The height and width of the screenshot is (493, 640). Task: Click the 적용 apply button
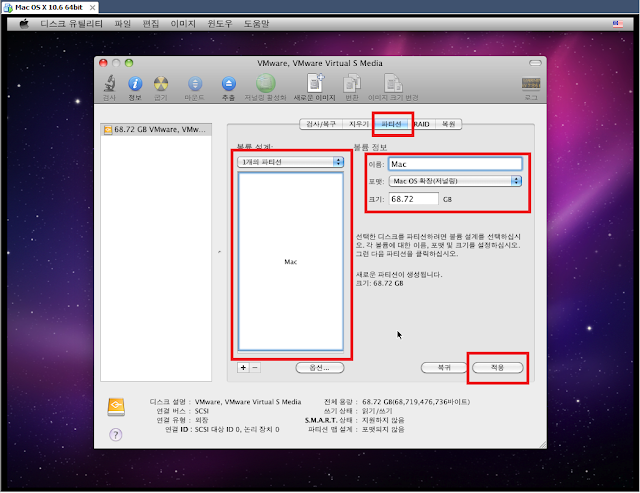497,368
